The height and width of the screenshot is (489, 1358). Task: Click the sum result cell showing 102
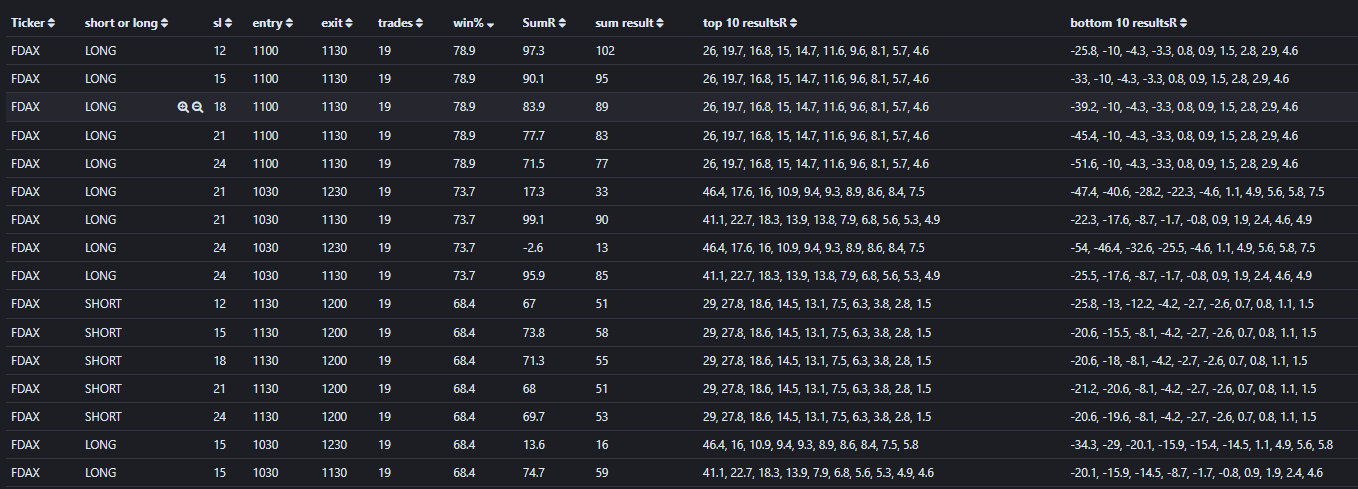[604, 50]
